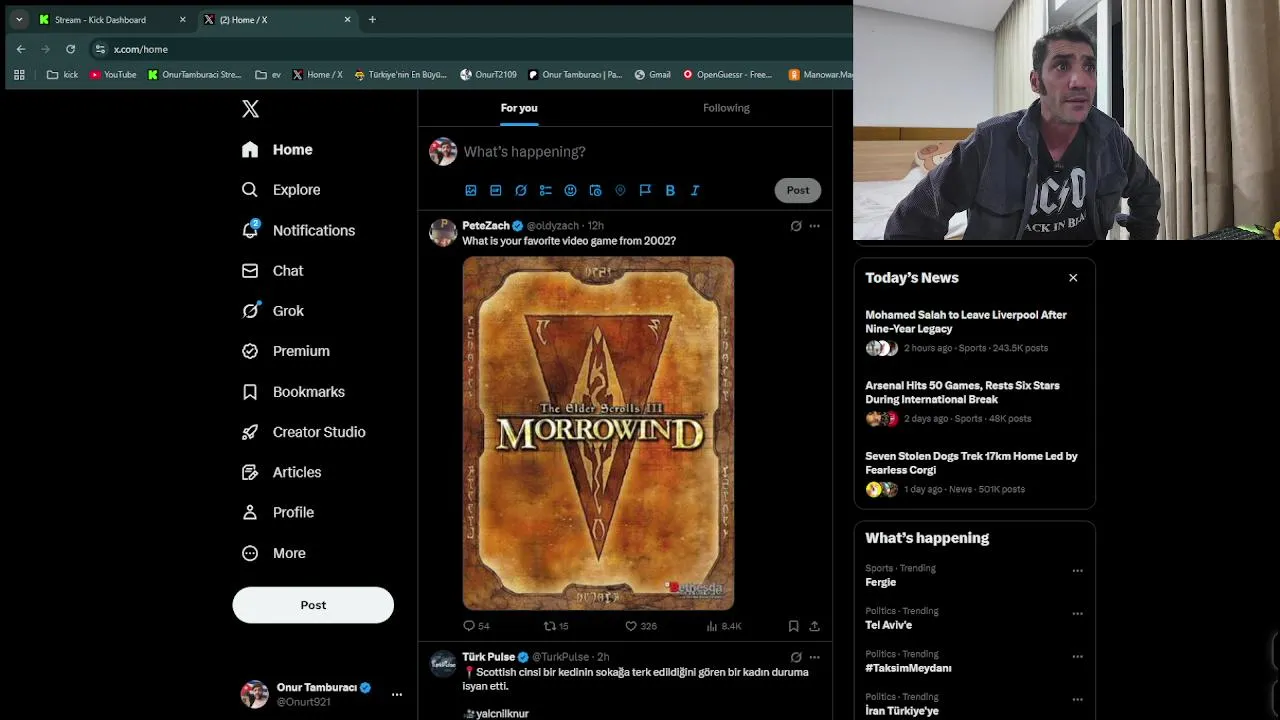
Task: Open the browser tab search dropdown arrow
Action: pos(19,20)
